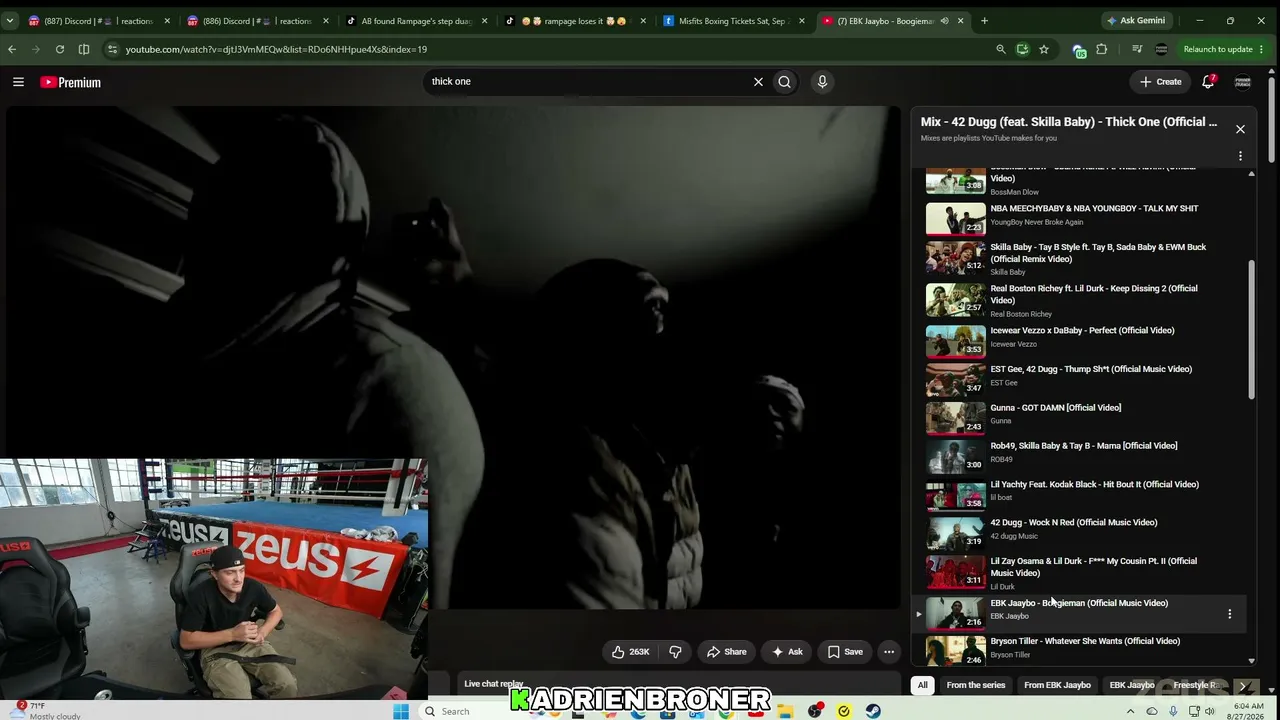
Task: Open Steam from the taskbar
Action: [x=873, y=711]
